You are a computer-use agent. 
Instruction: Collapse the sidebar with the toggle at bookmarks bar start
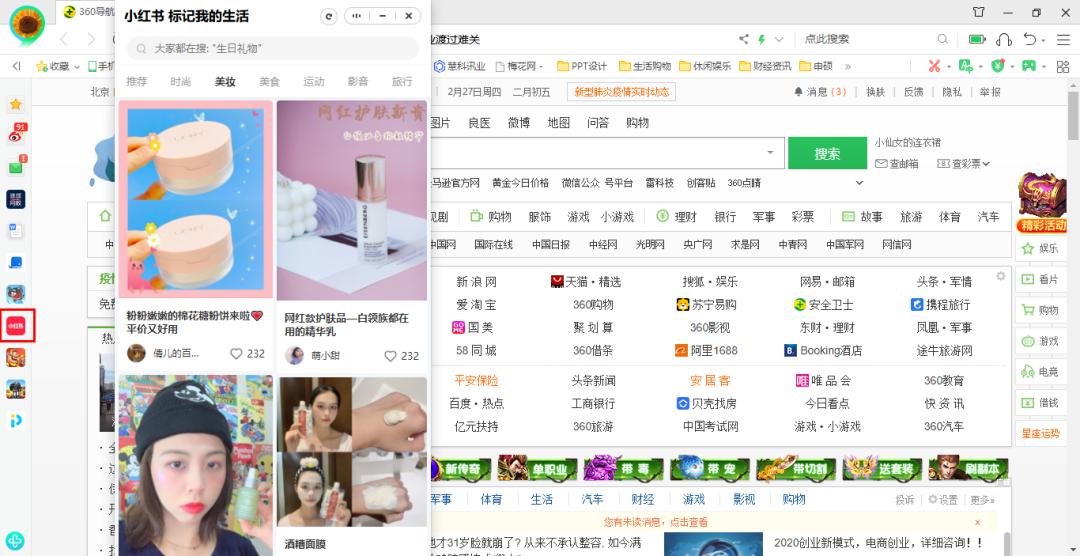tap(17, 66)
